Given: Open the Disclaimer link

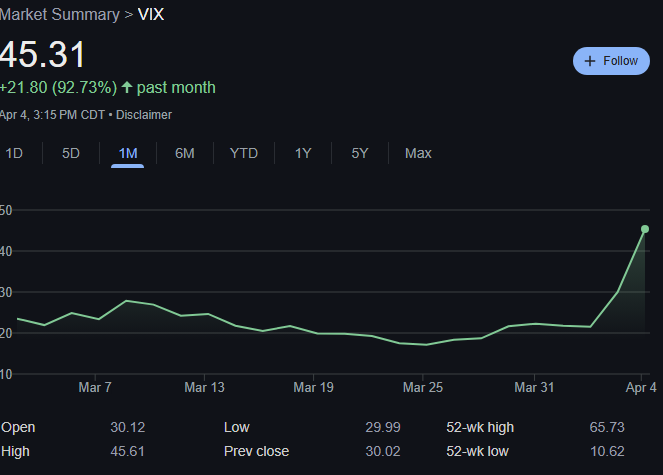Looking at the screenshot, I should coord(144,115).
